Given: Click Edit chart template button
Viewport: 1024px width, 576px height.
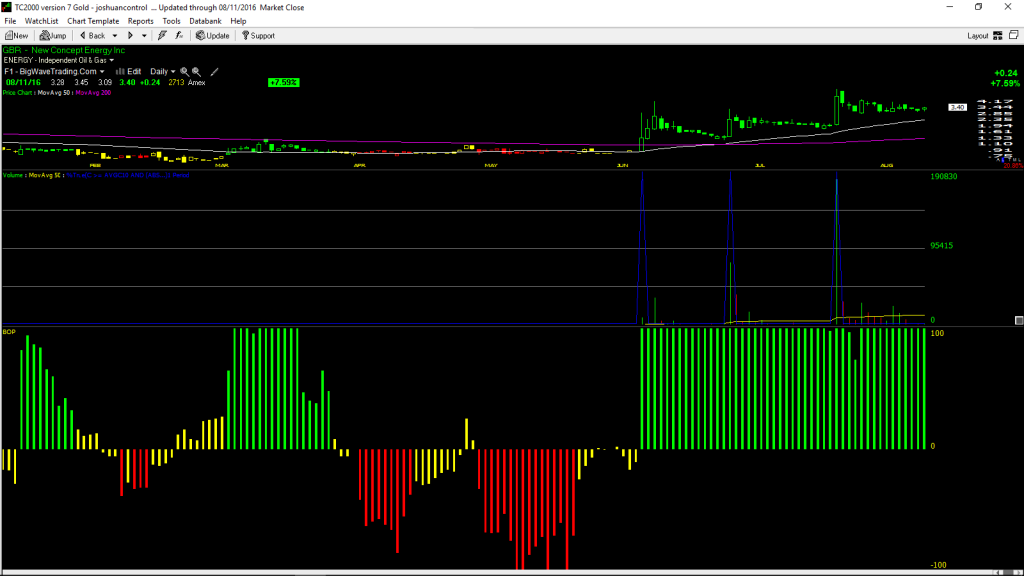Looking at the screenshot, I should (129, 72).
